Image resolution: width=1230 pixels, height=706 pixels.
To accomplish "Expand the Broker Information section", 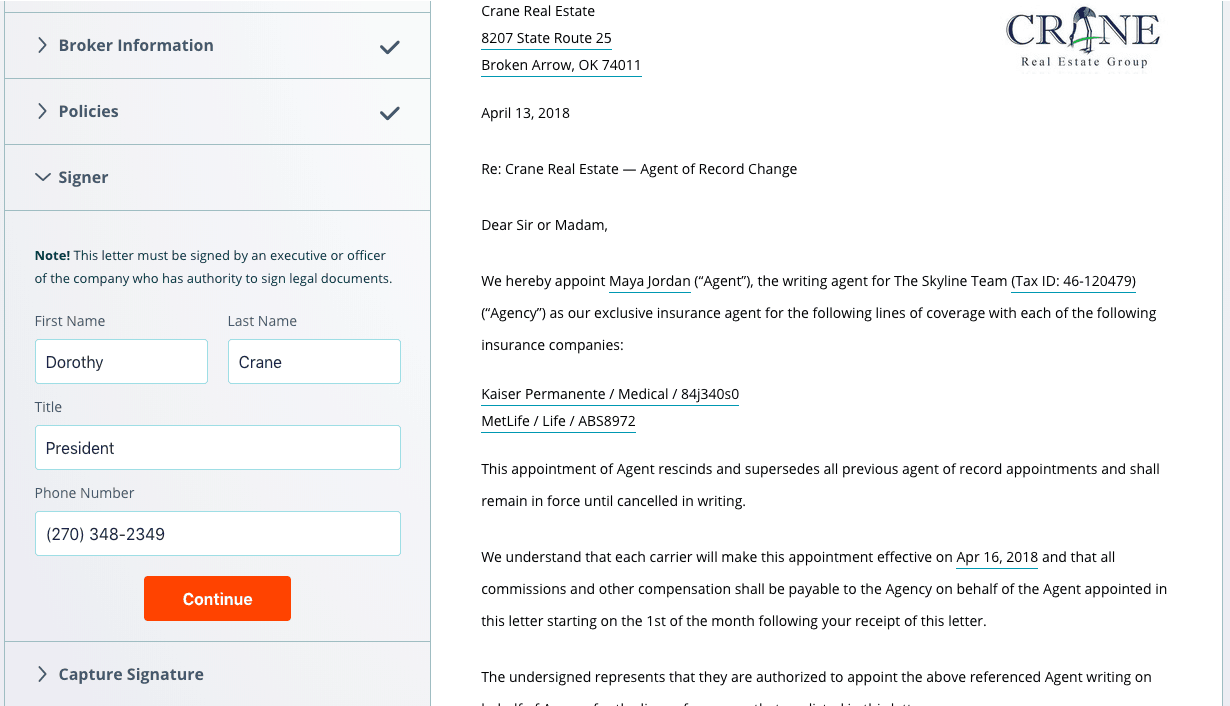I will tap(135, 45).
